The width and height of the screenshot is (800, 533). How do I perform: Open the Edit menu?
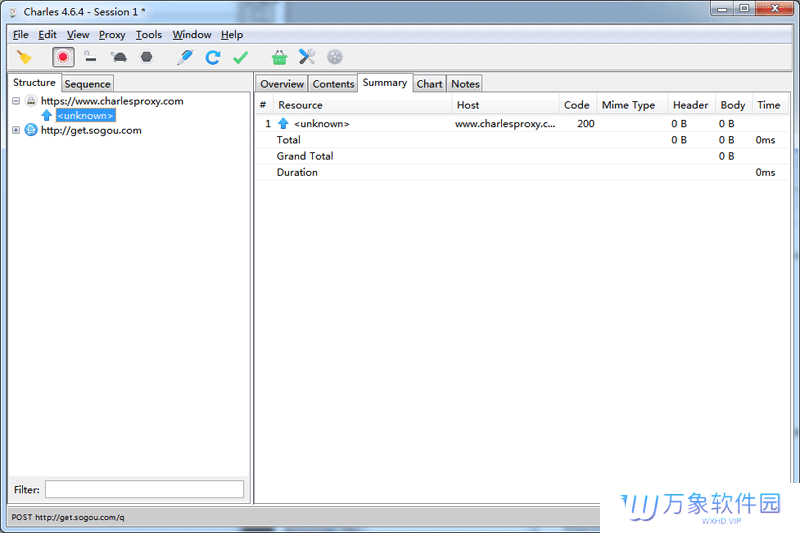(47, 35)
